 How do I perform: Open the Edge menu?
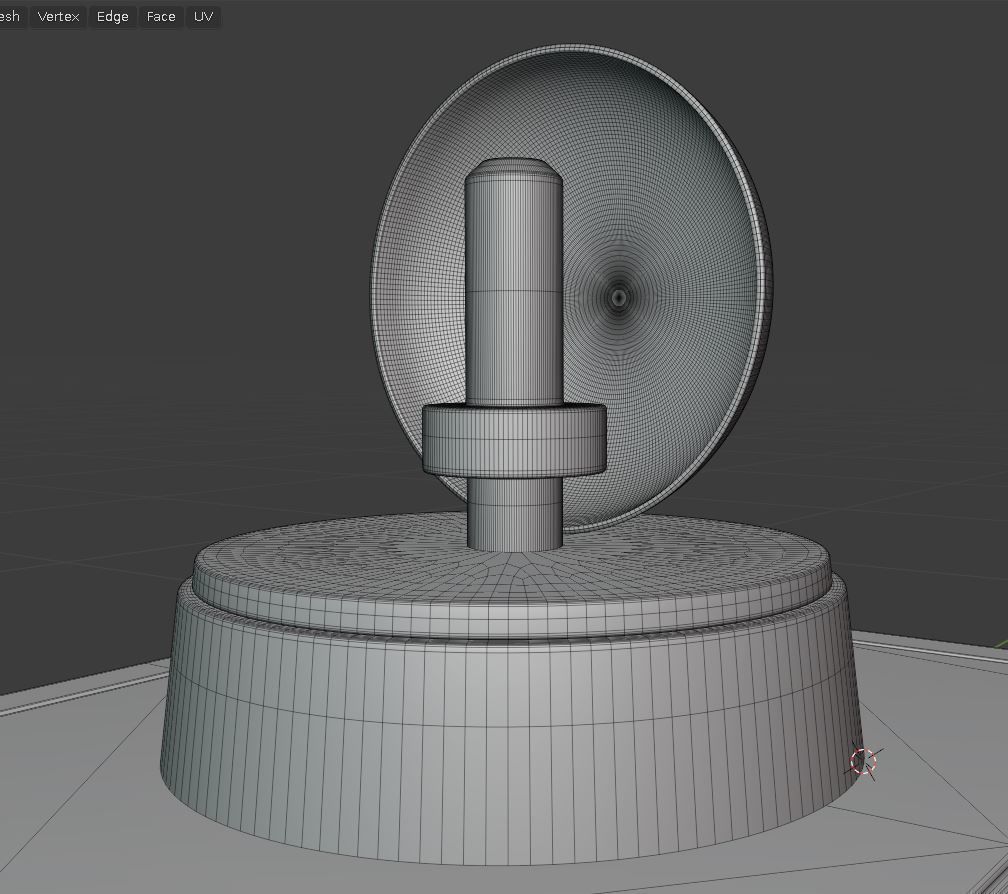pyautogui.click(x=112, y=17)
